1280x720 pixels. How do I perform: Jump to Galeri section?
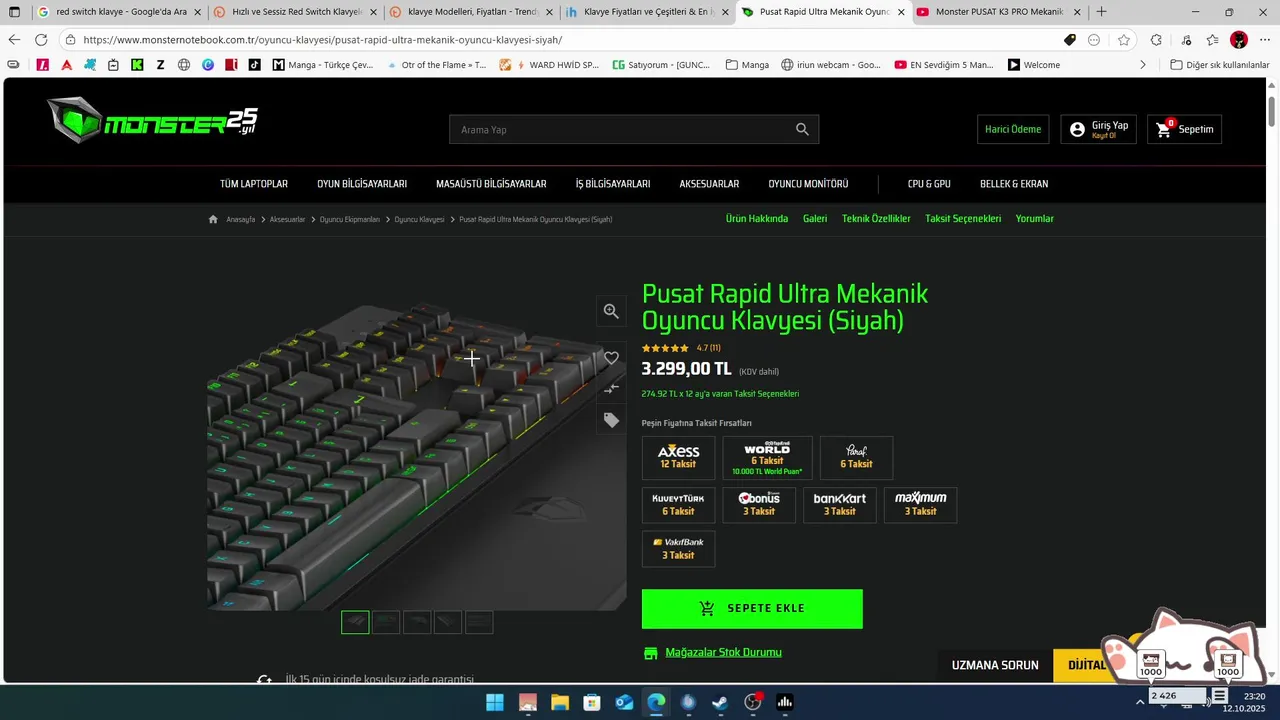tap(815, 219)
